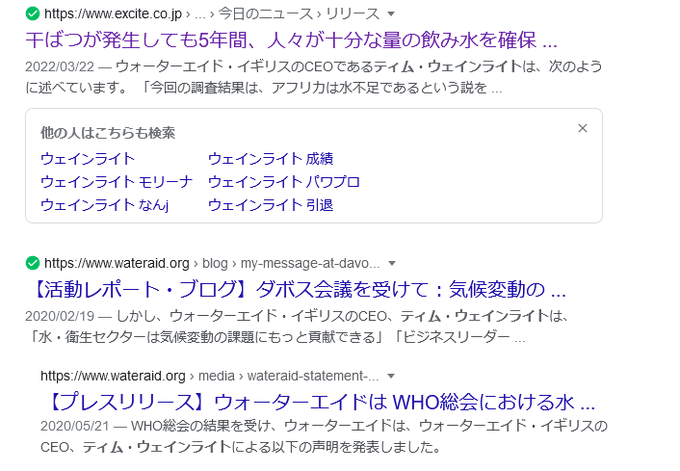680x471 pixels.
Task: Click the https://www.excite.co.jp URL text
Action: coord(113,14)
